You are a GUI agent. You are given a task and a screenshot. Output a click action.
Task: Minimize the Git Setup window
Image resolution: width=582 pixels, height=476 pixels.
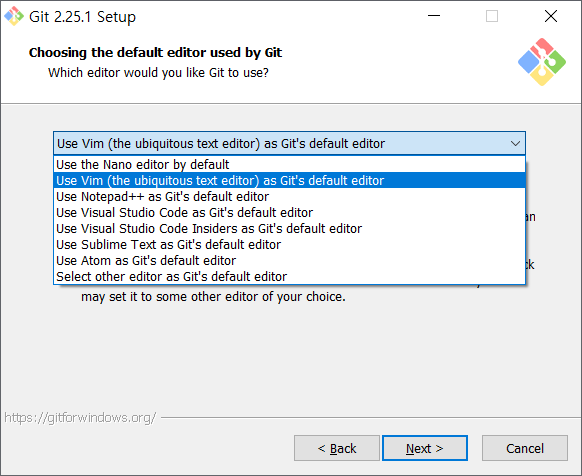434,16
